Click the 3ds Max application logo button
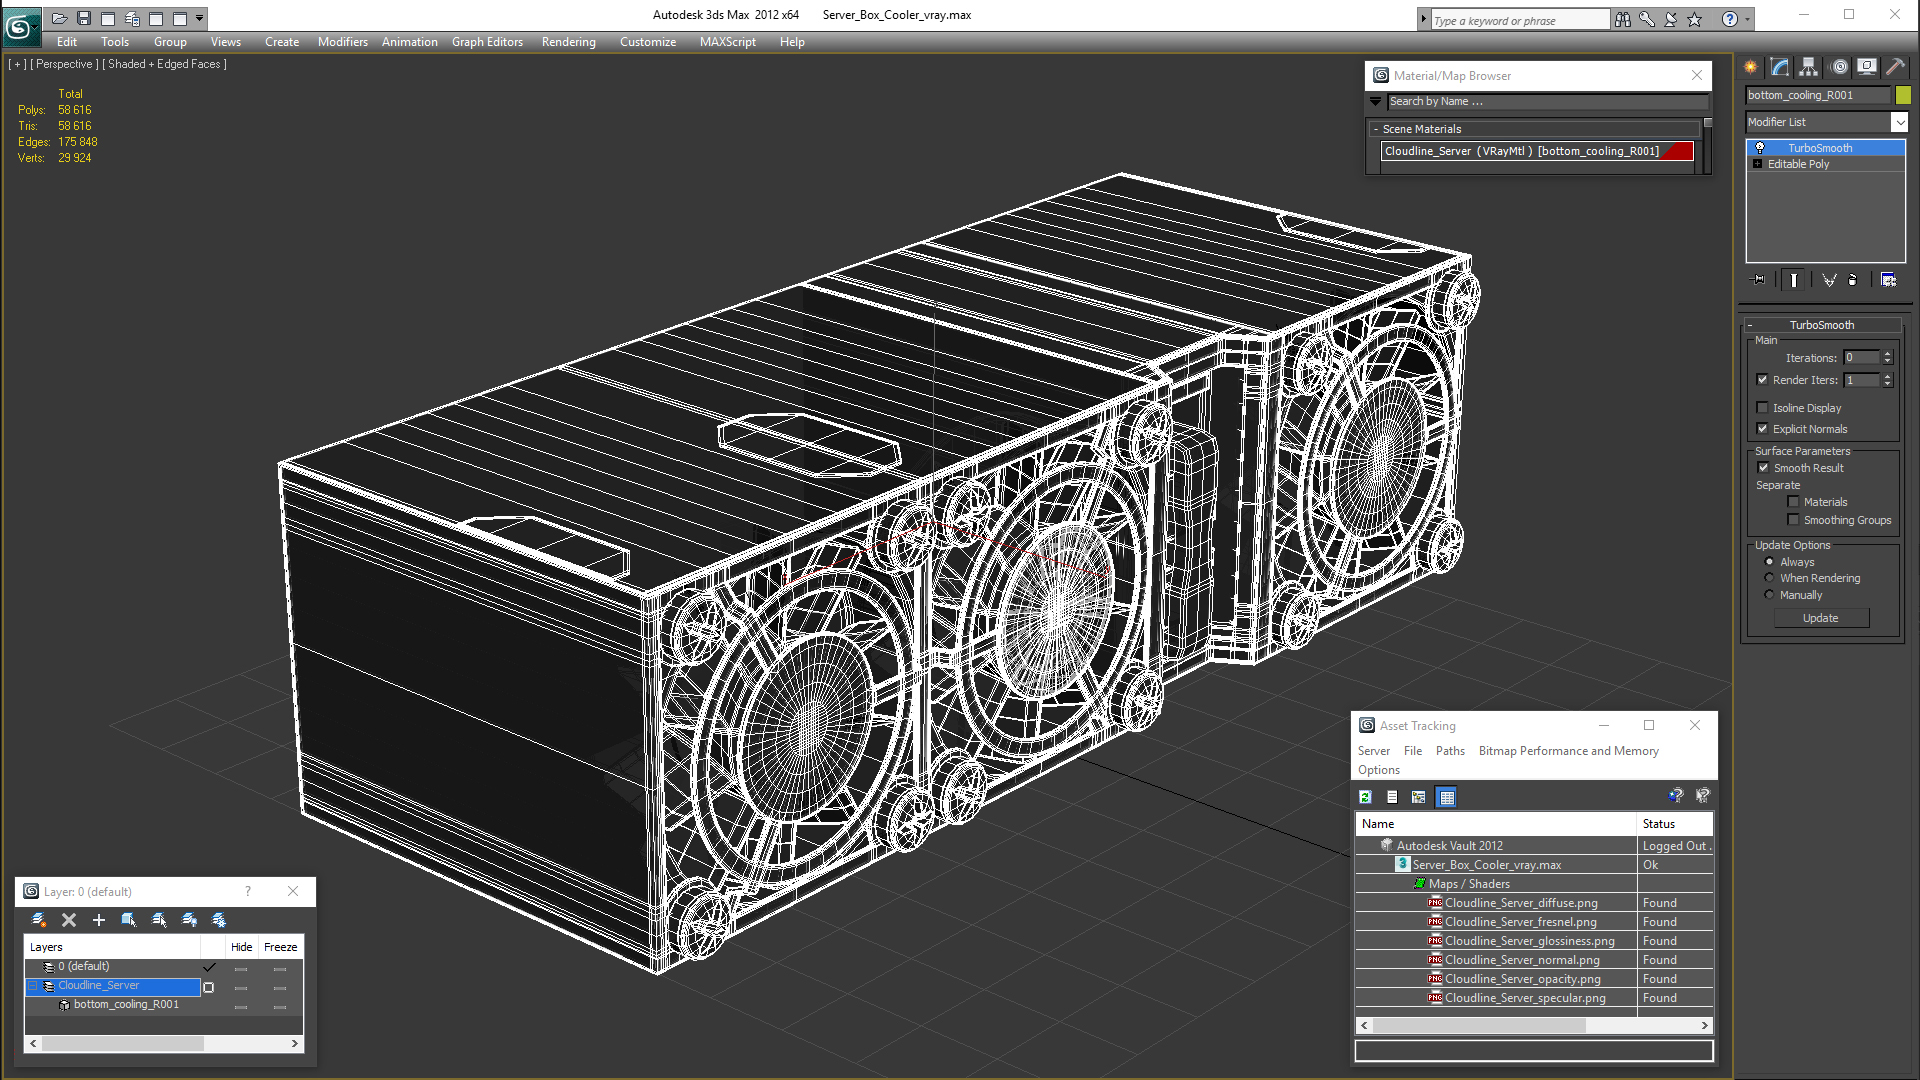Viewport: 1920px width, 1080px height. [x=20, y=26]
